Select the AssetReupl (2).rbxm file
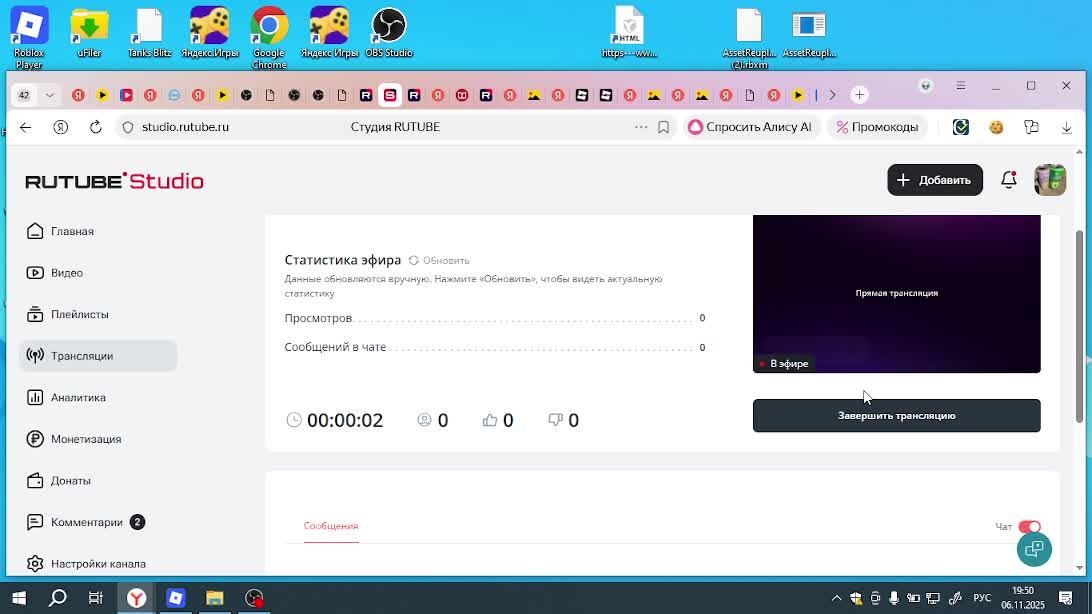Screen dimensions: 1092x614 [x=749, y=38]
